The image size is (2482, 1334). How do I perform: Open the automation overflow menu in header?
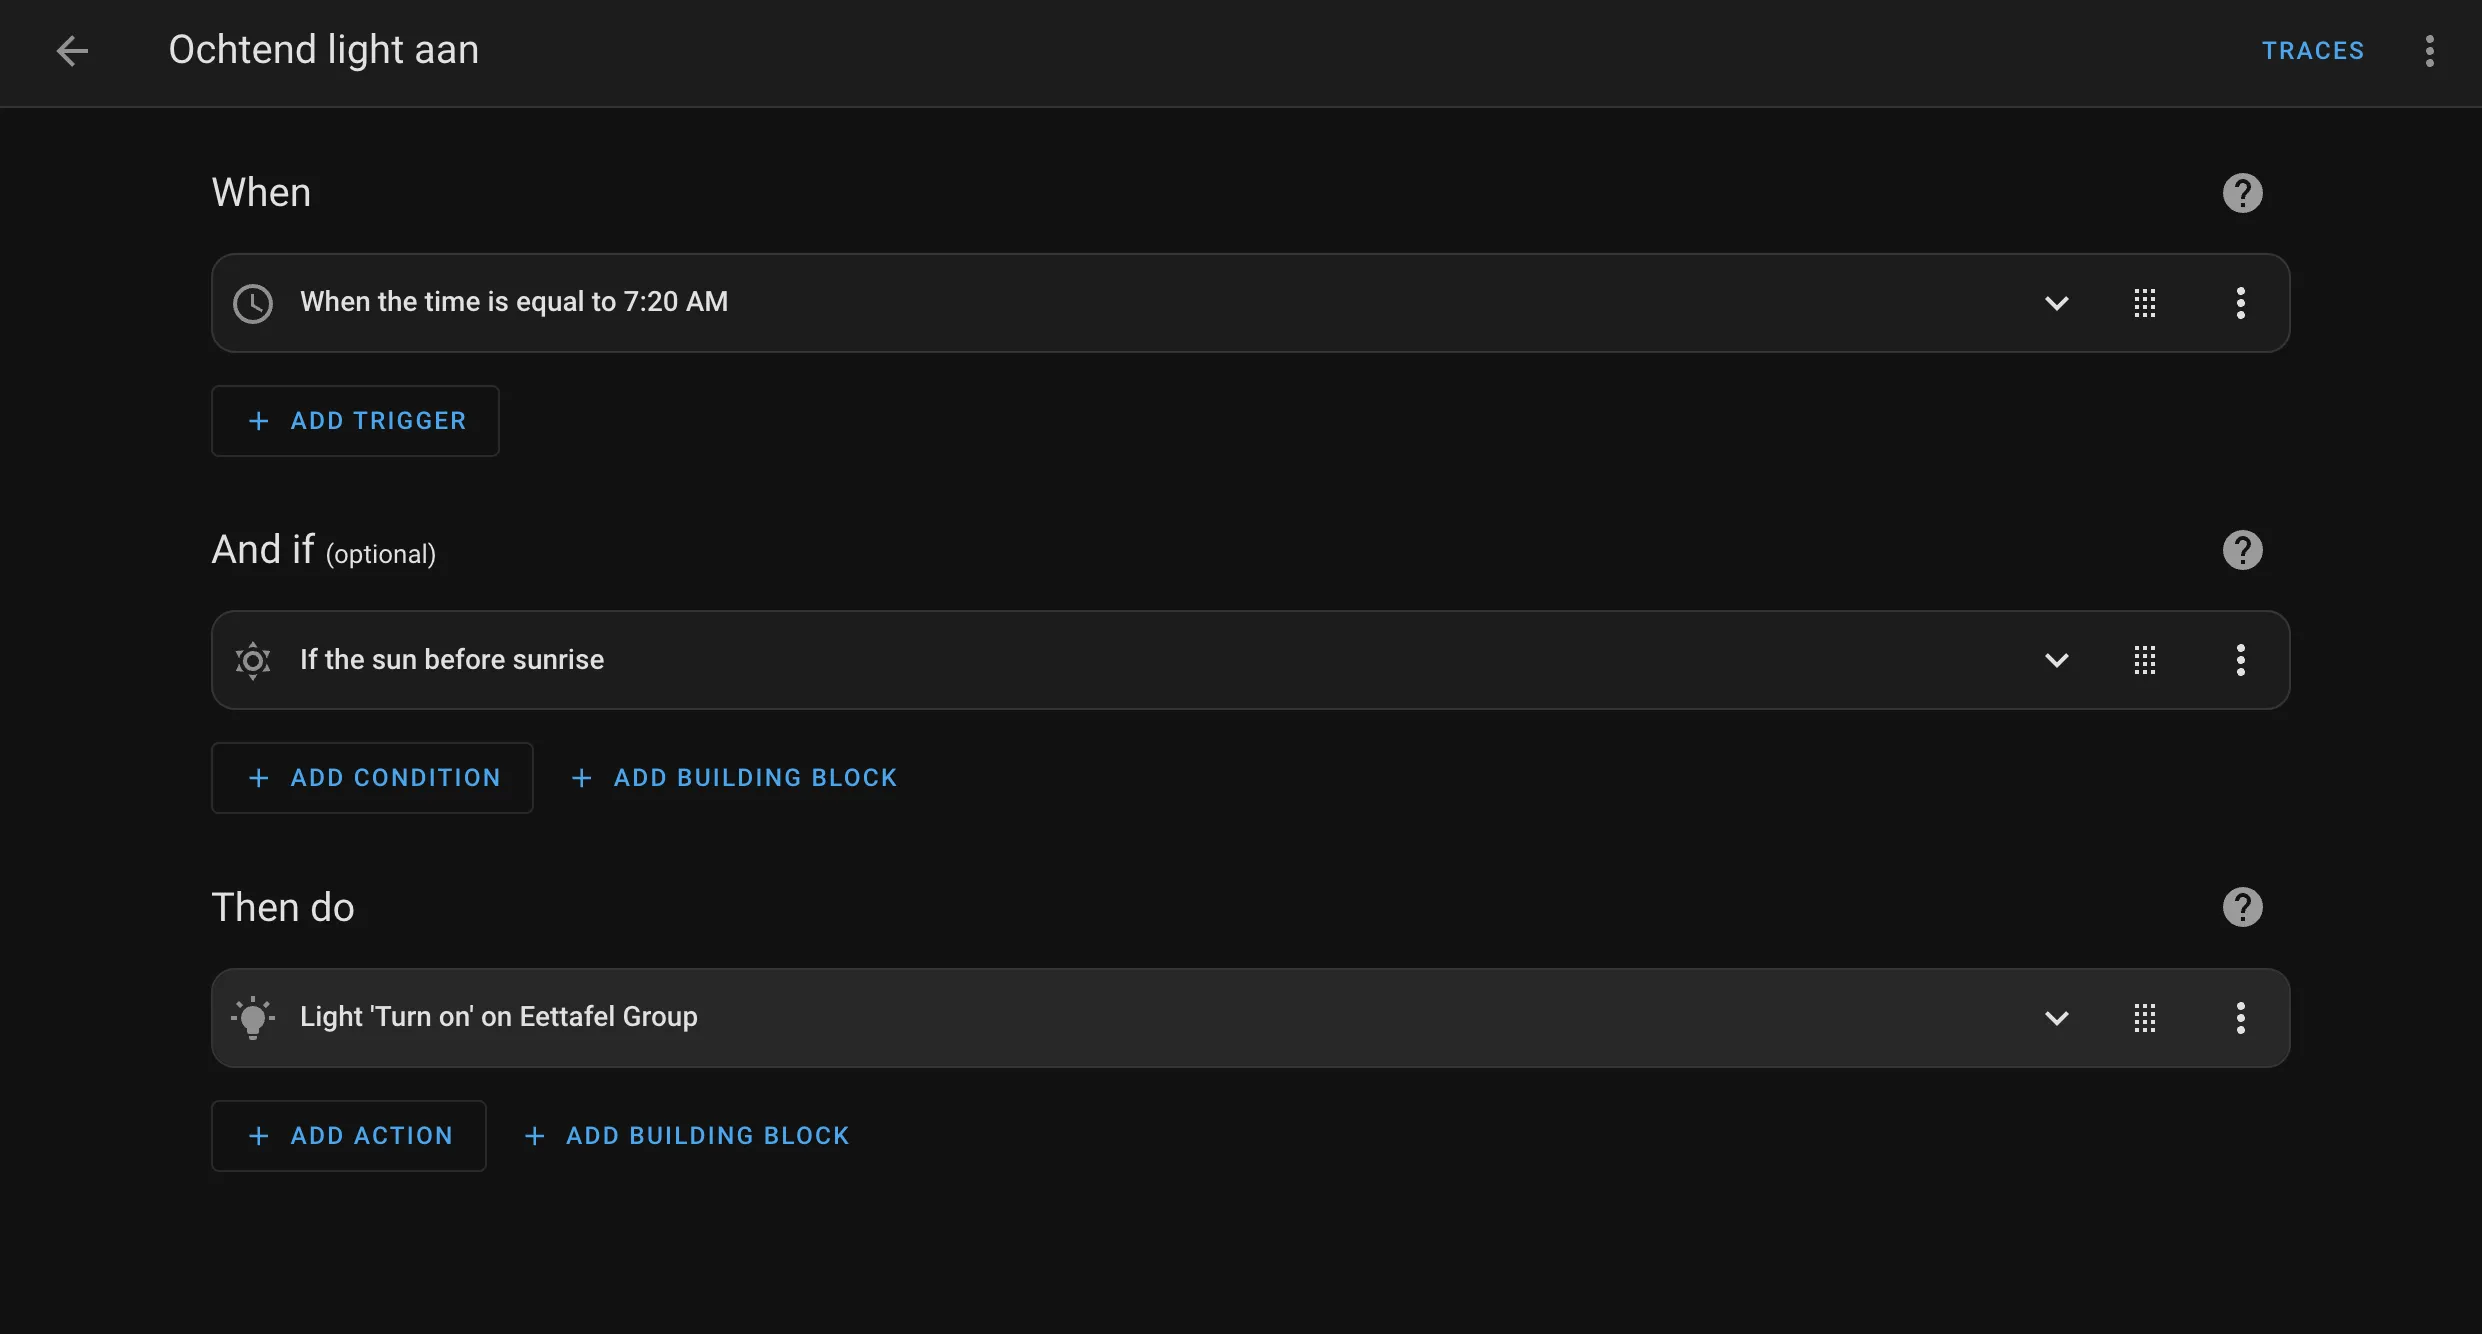pos(2429,51)
